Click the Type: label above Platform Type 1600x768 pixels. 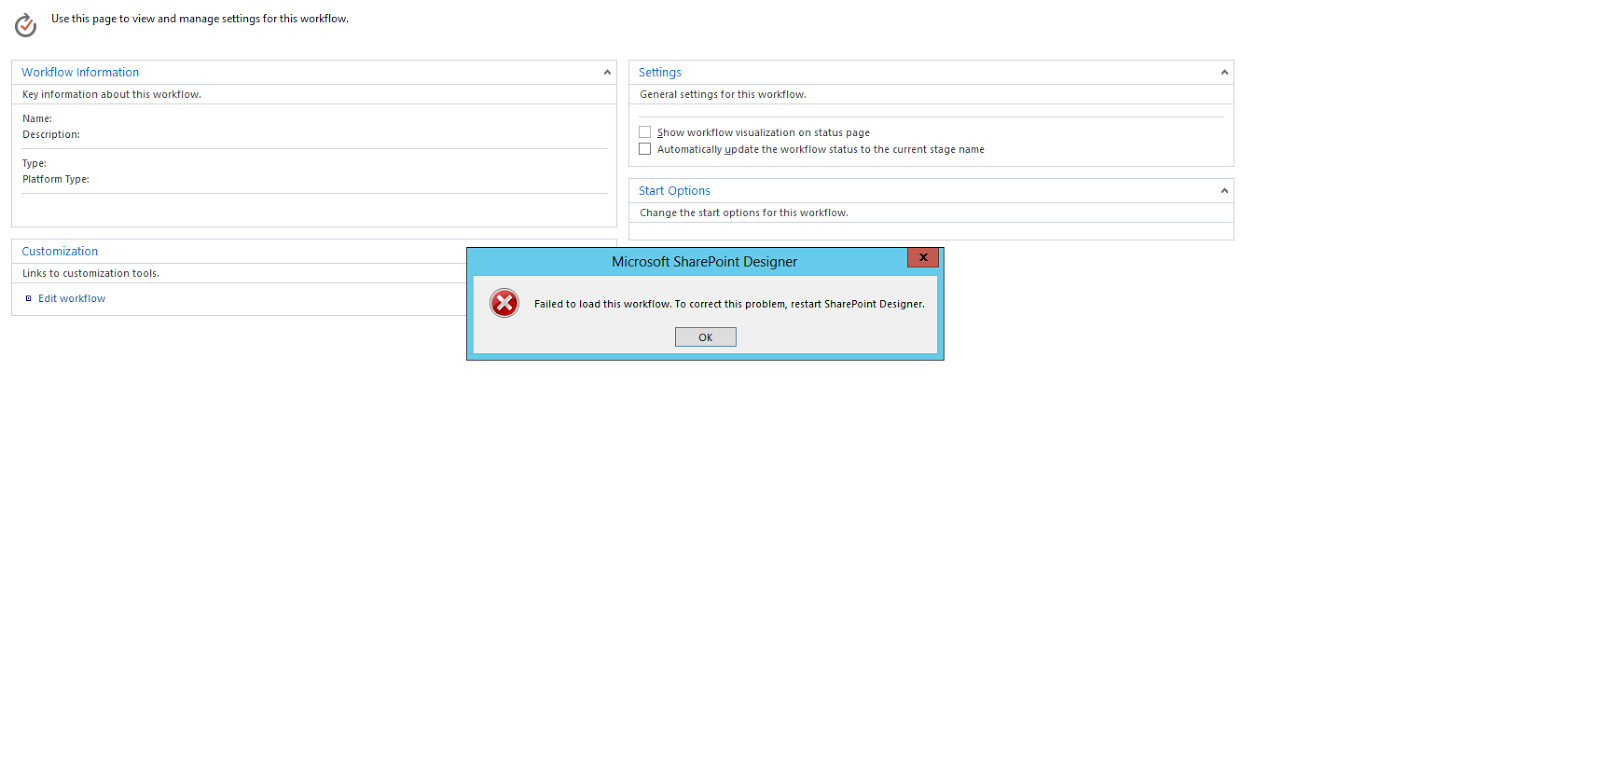click(34, 163)
